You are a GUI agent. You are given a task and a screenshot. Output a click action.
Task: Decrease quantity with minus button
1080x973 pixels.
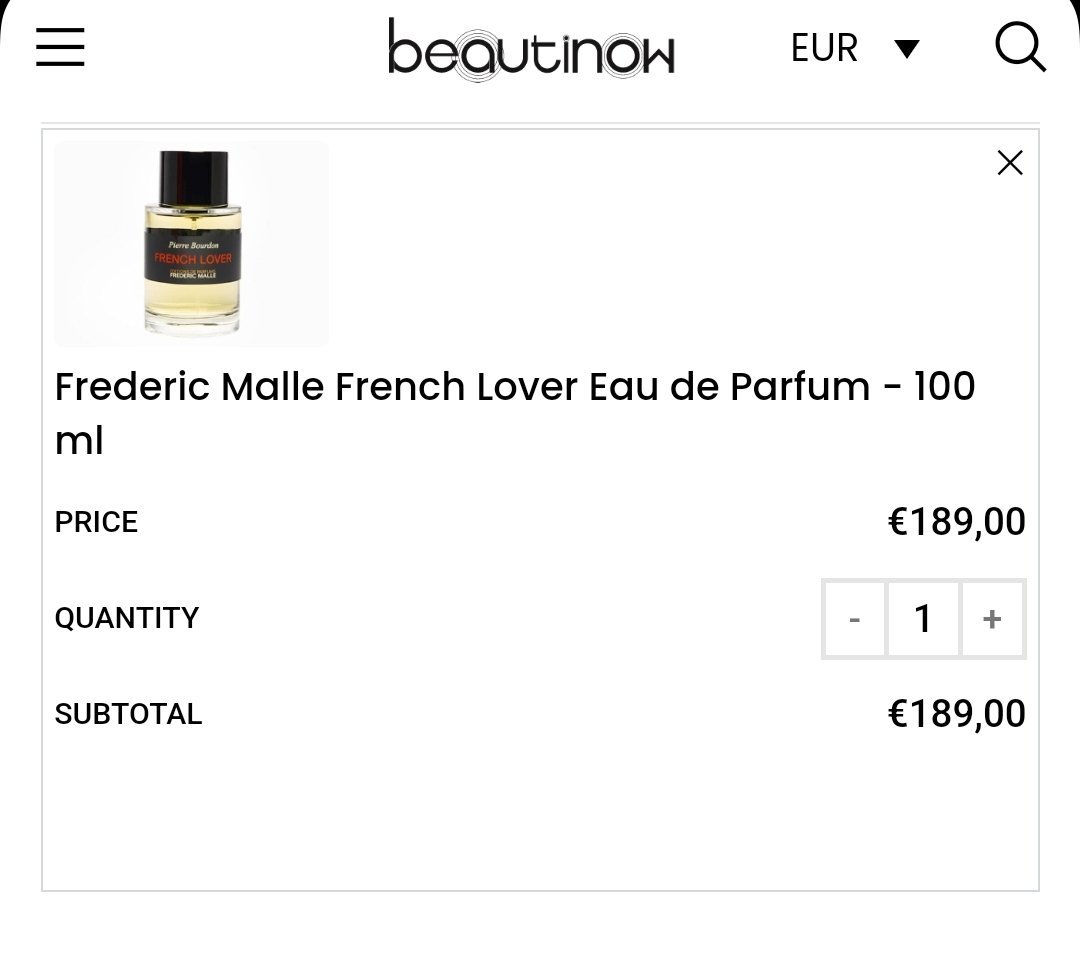[854, 619]
